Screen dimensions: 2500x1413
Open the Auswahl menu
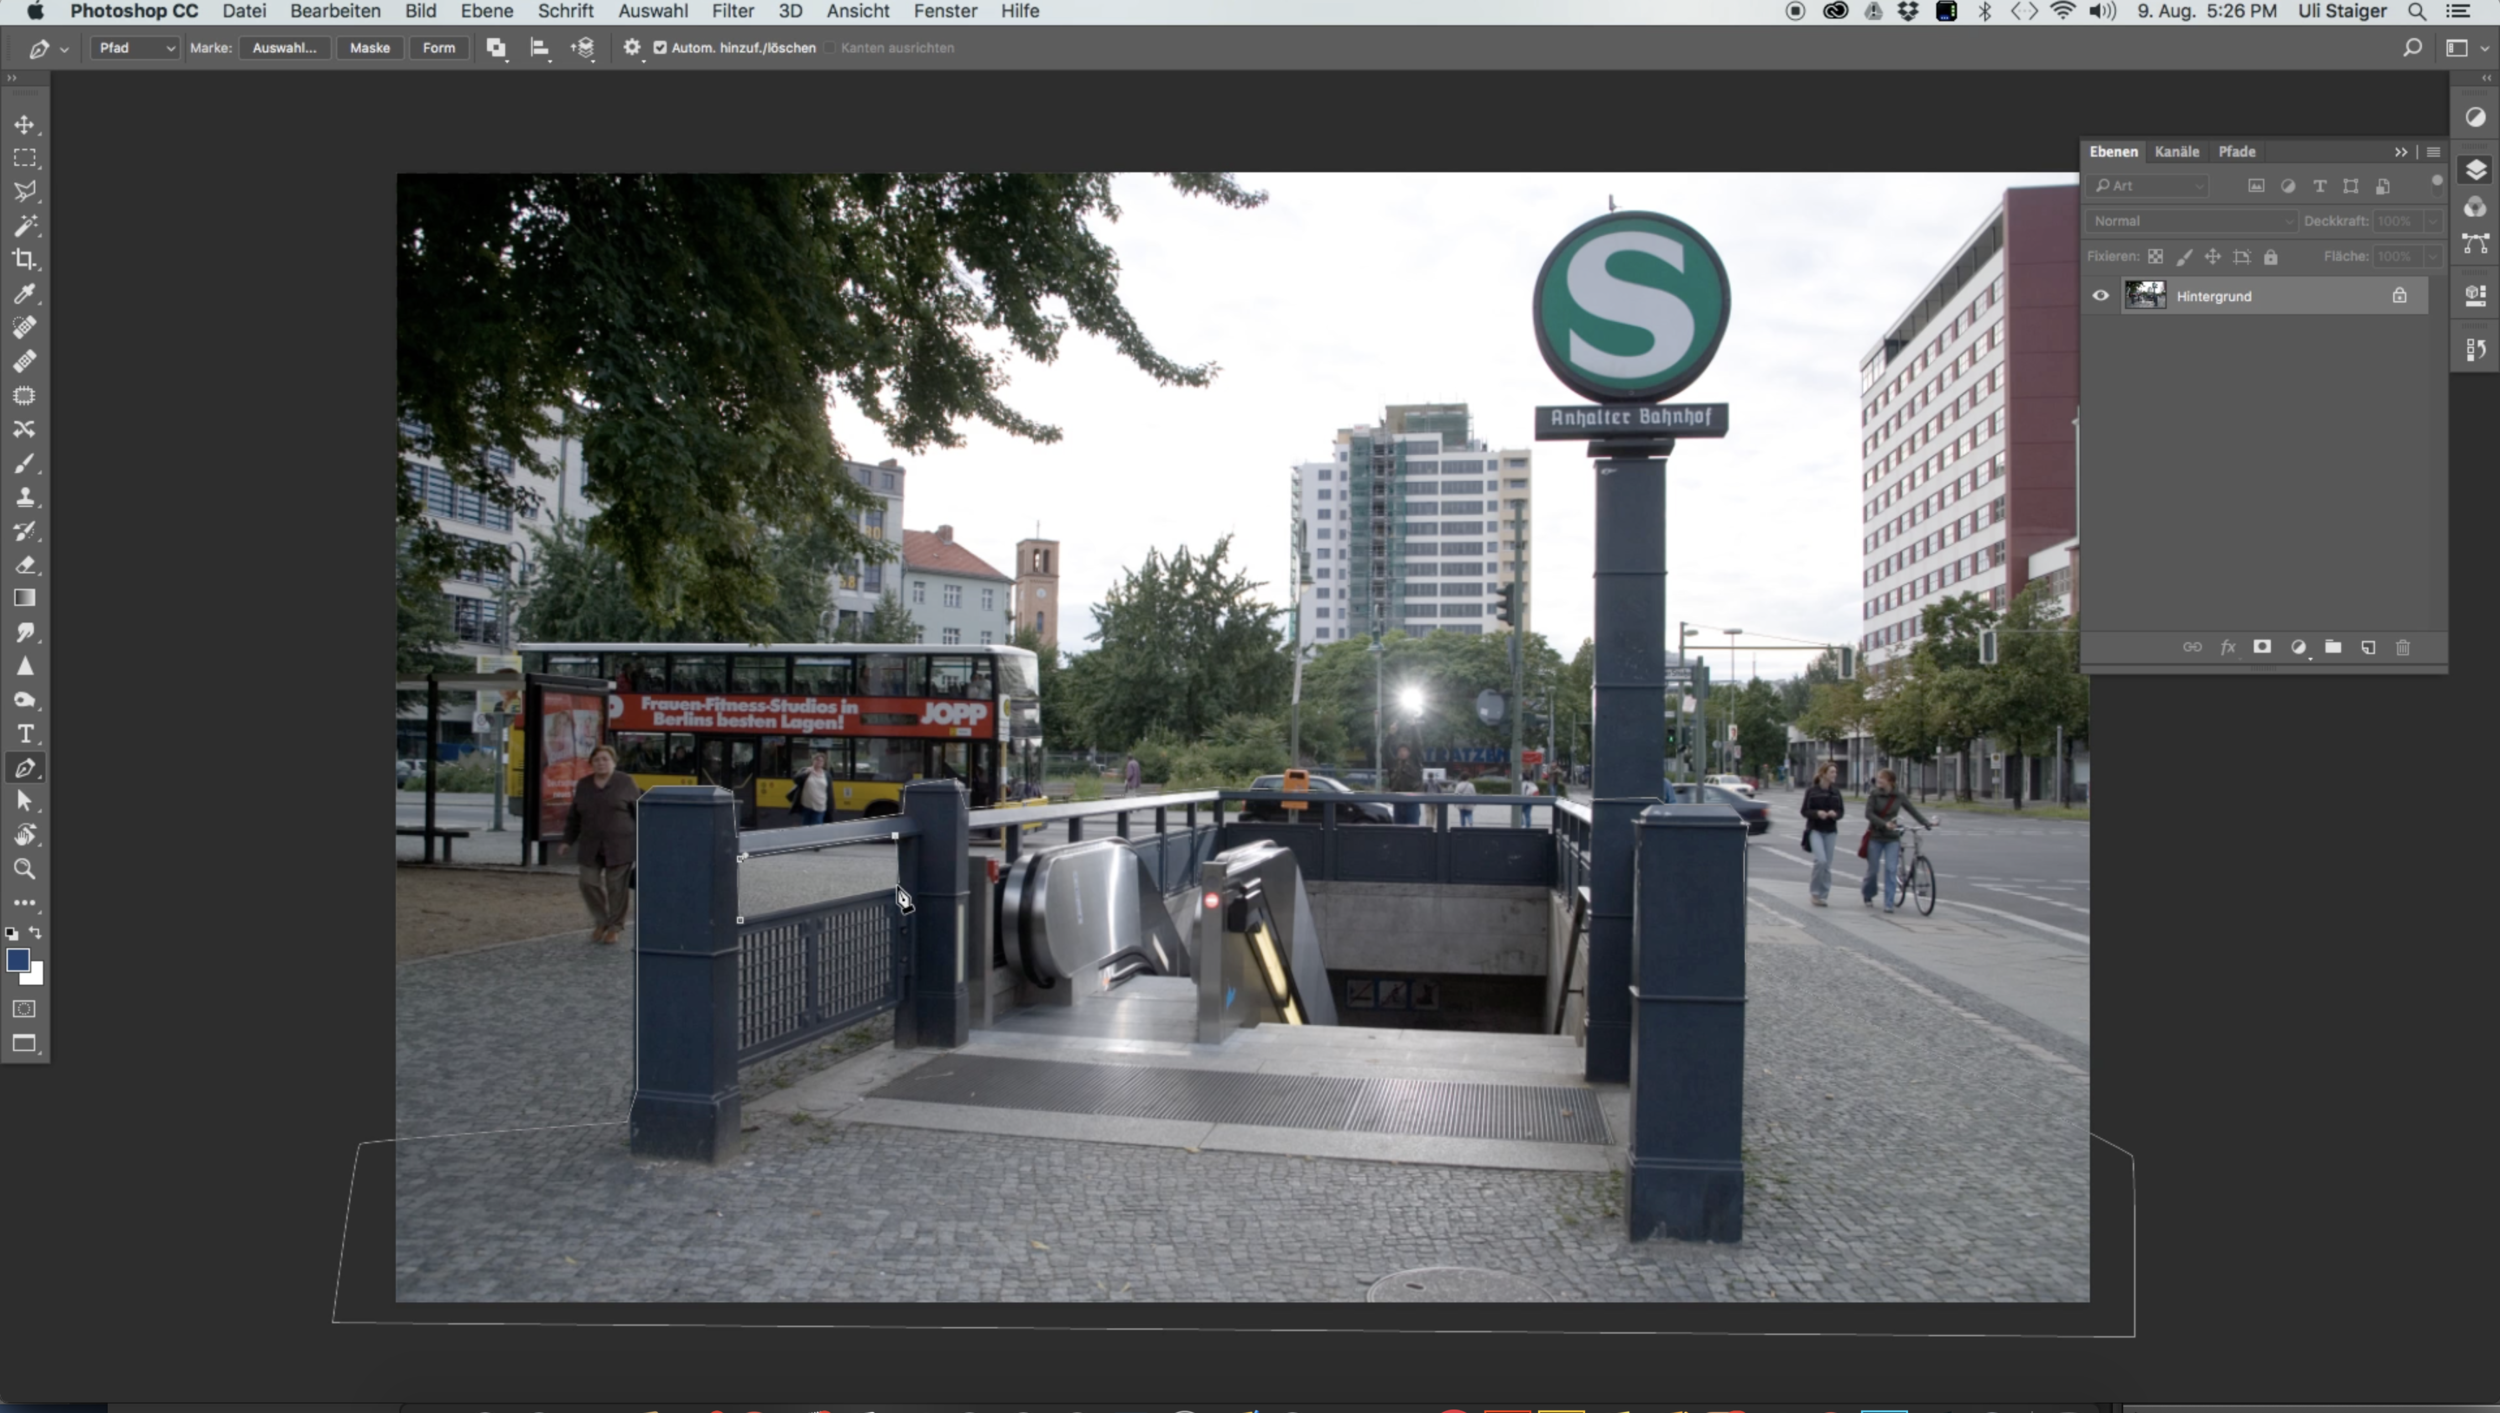653,11
